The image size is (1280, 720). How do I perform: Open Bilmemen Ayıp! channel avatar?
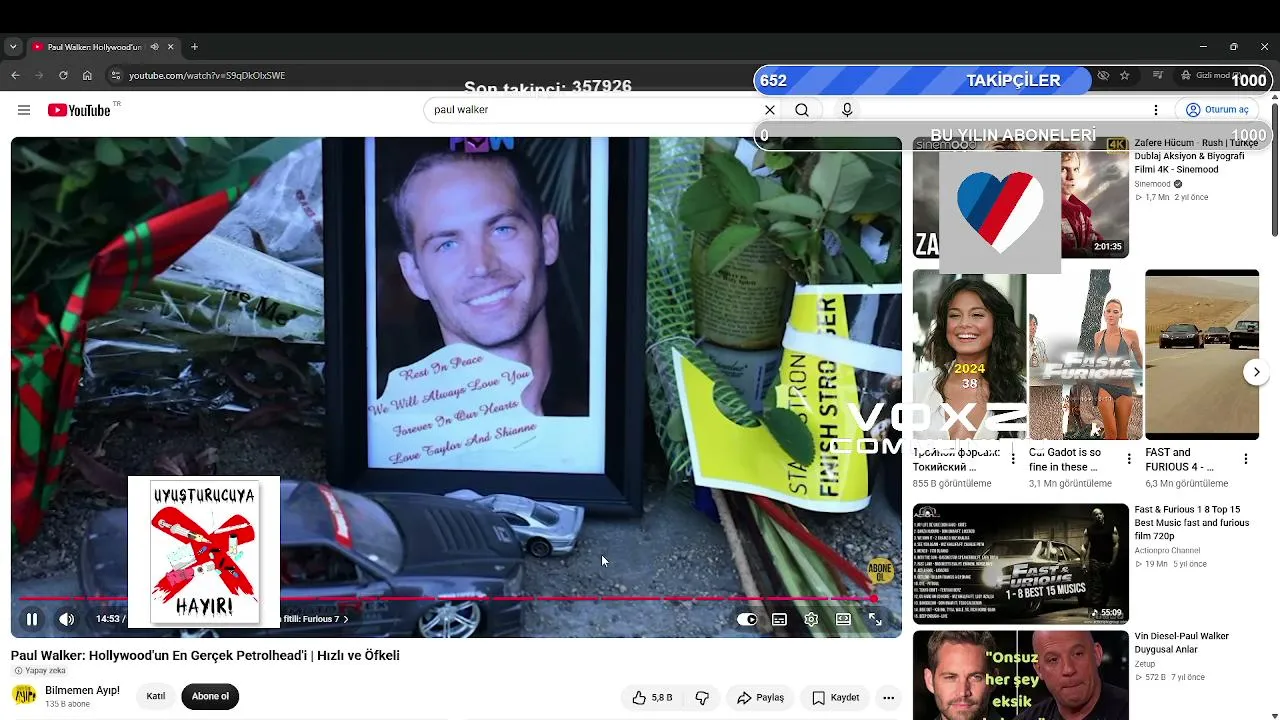[24, 695]
